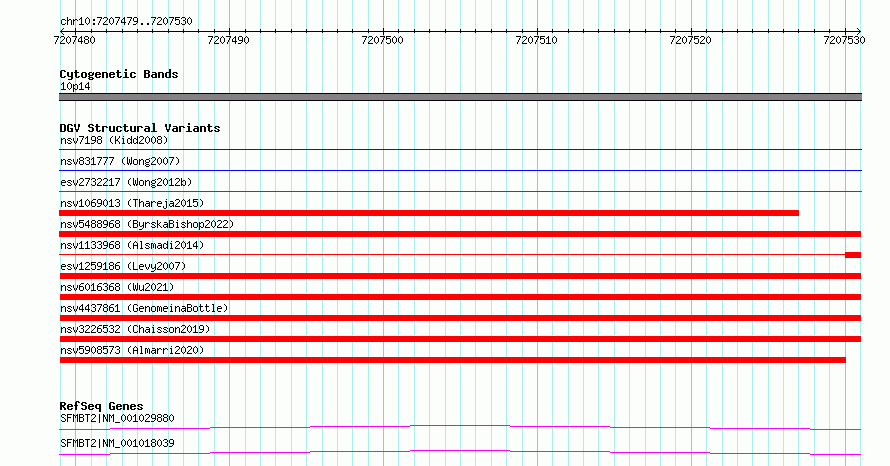Click ruler tick label 7207520
This screenshot has height=466, width=890.
(690, 40)
